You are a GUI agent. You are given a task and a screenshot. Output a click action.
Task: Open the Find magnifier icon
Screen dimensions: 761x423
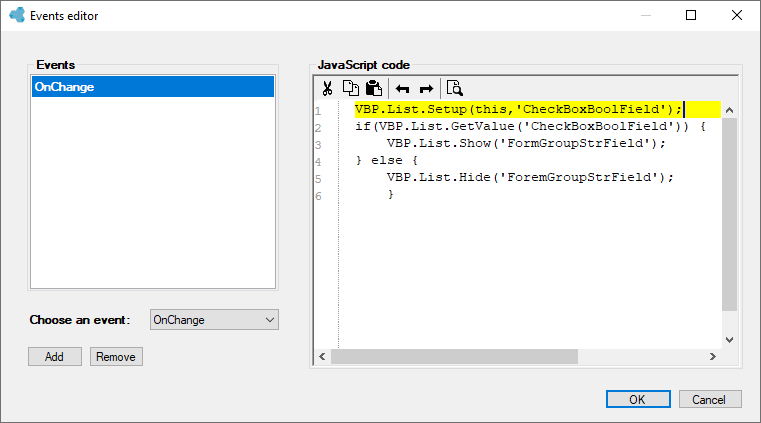click(454, 88)
